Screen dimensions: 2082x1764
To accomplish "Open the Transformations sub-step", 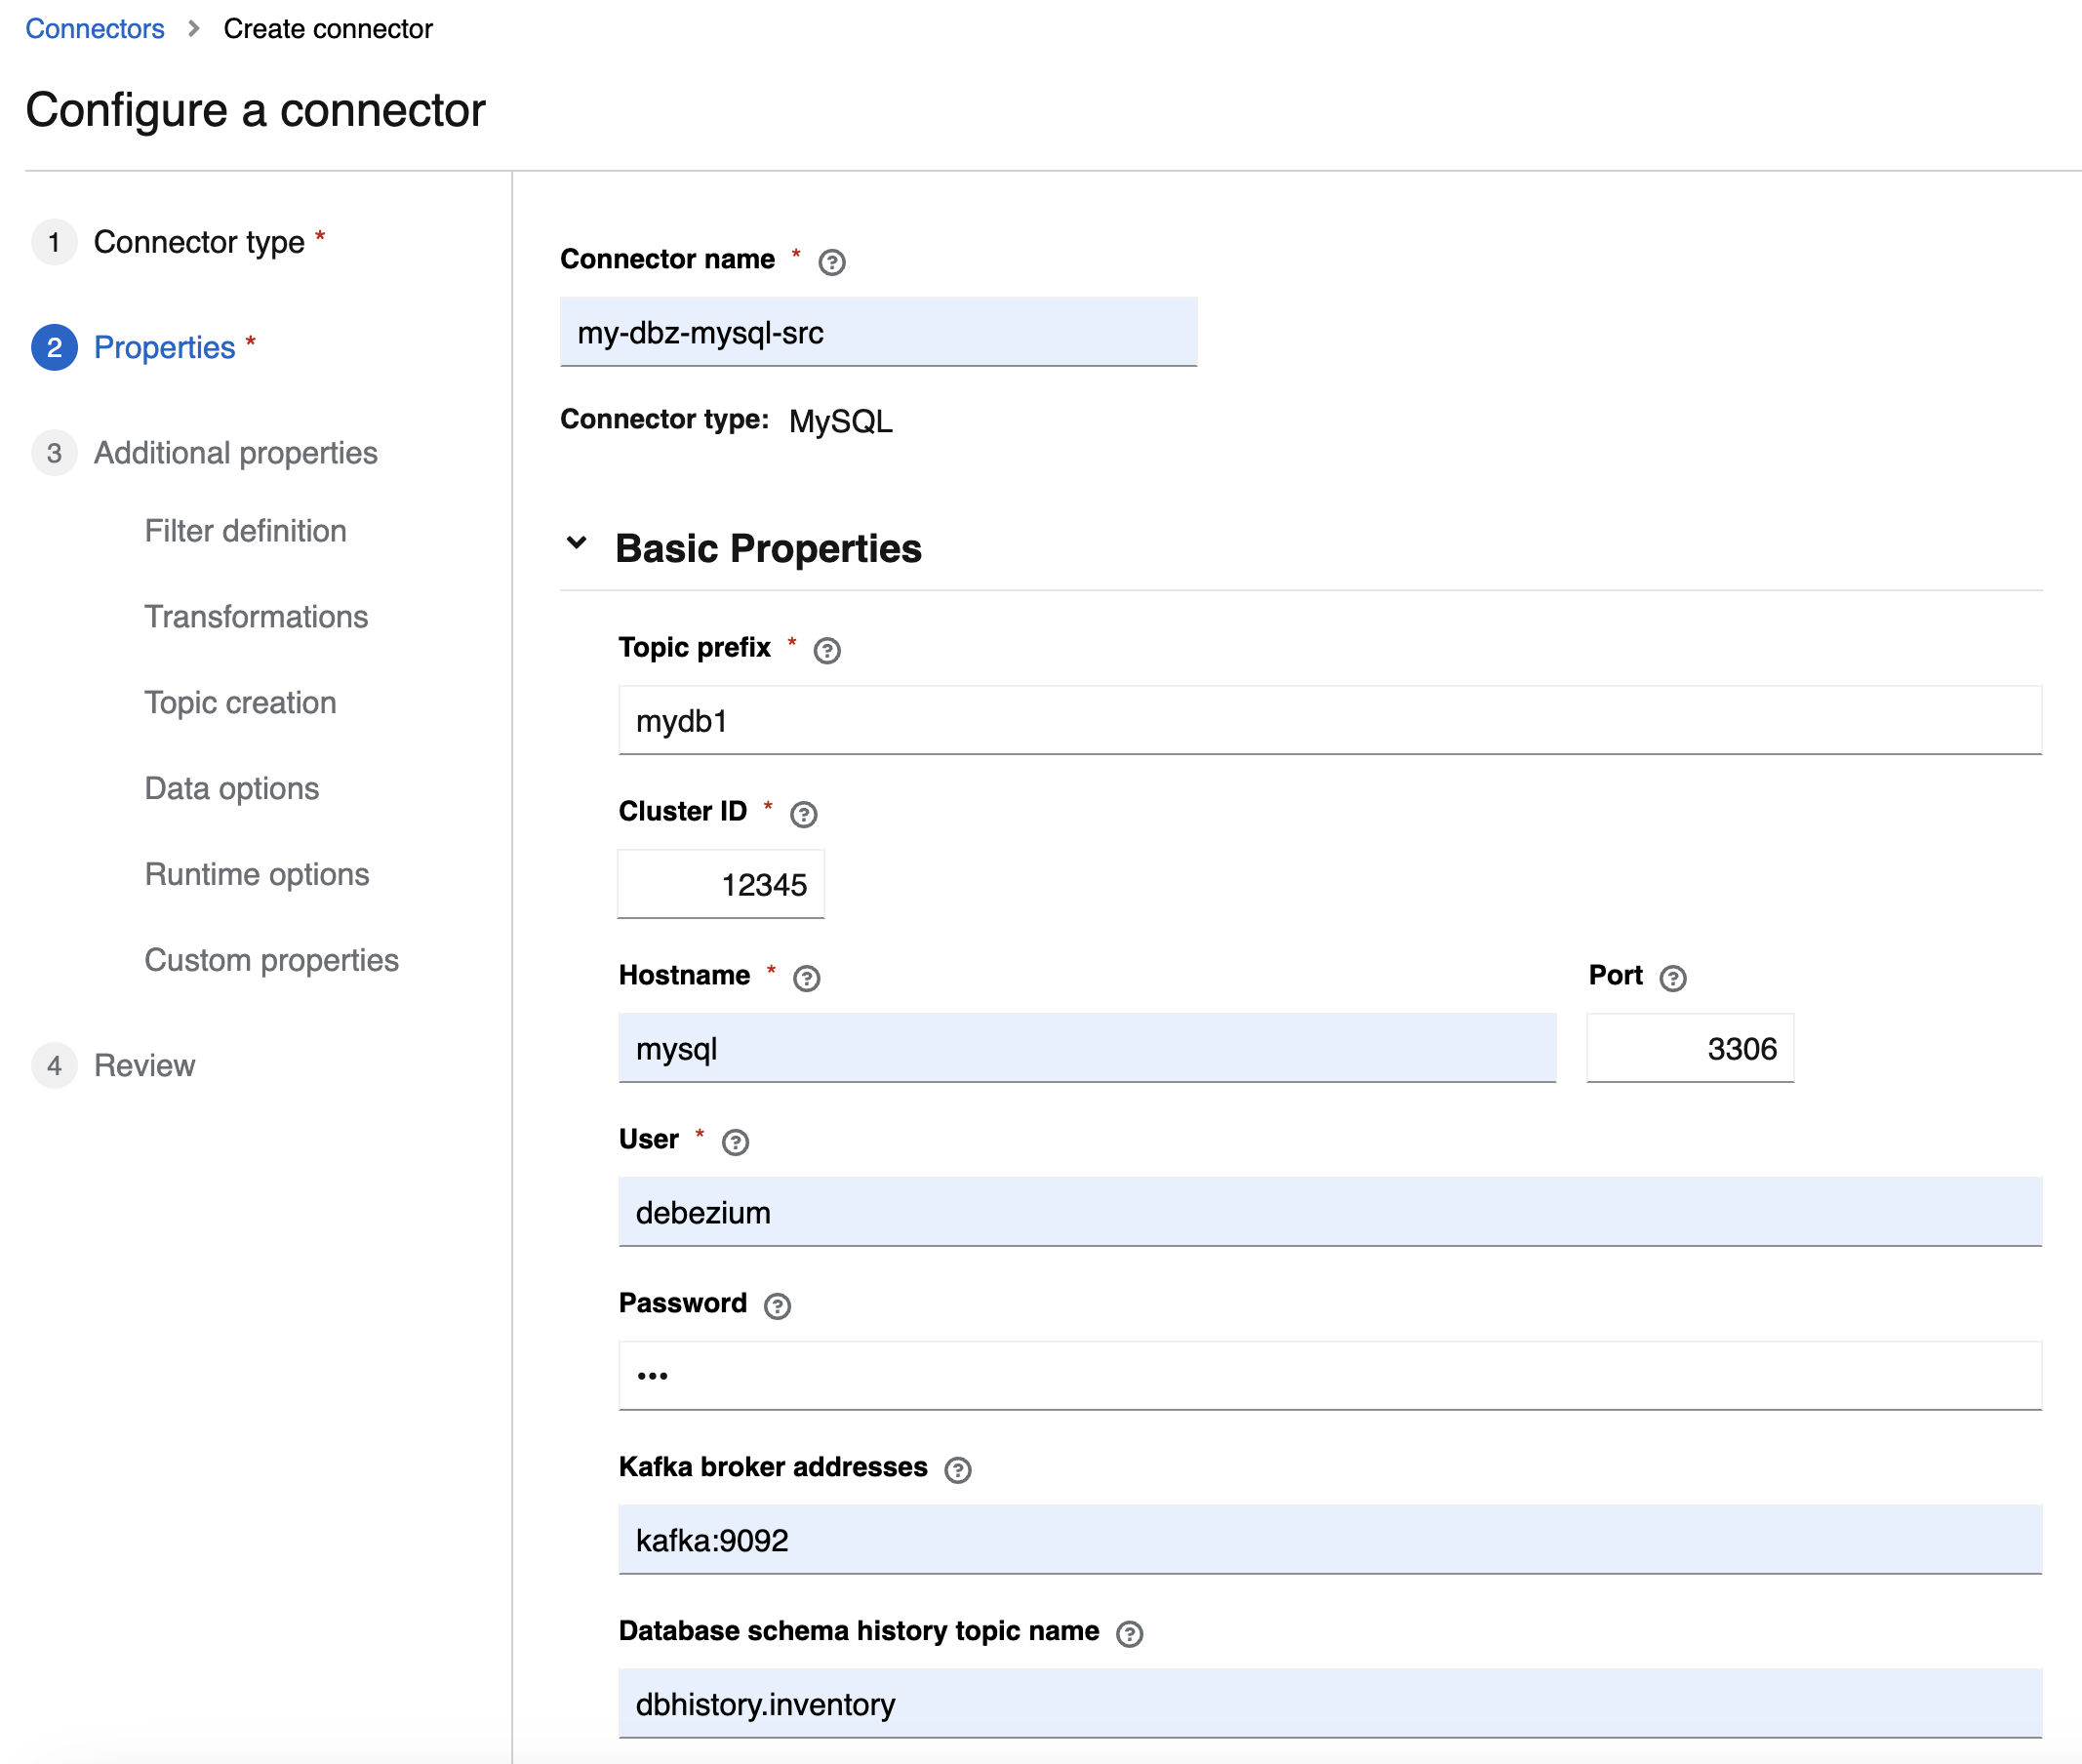I will 256,617.
